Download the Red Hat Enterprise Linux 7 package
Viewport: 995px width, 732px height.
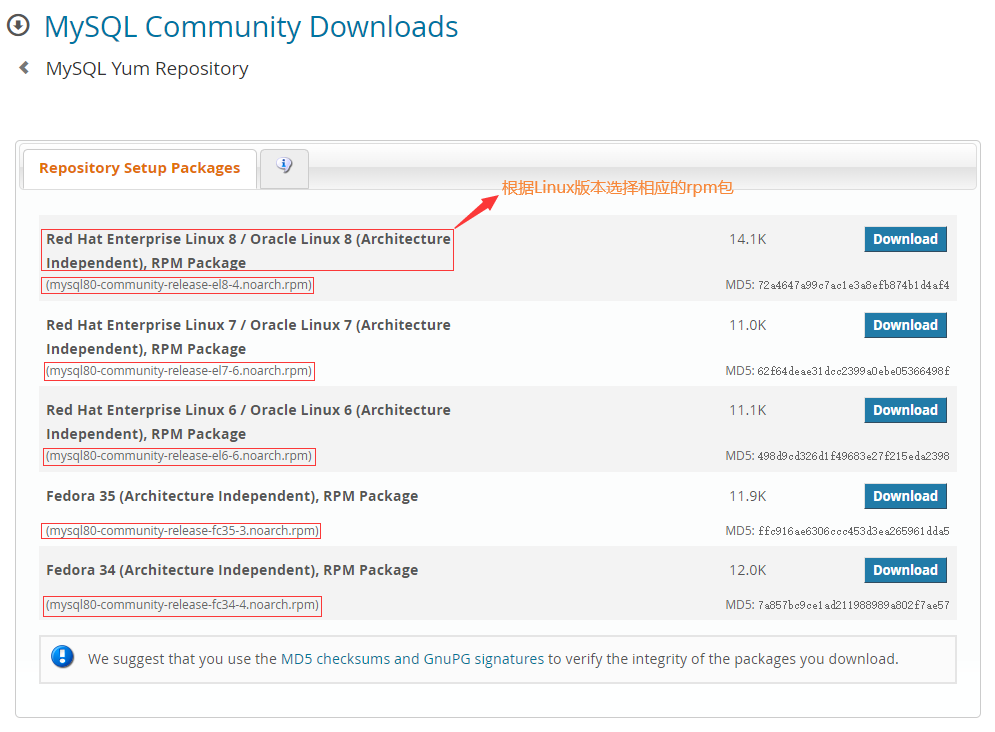click(x=905, y=325)
